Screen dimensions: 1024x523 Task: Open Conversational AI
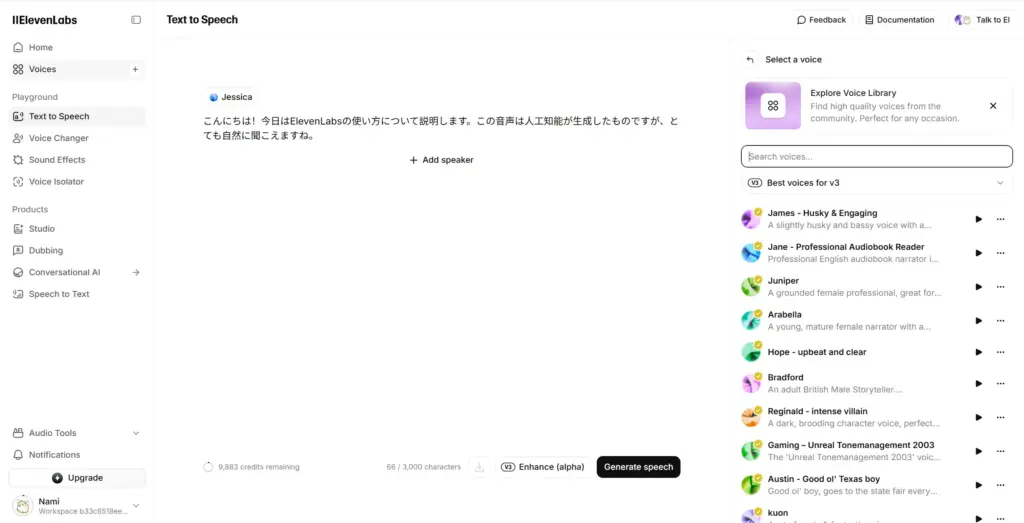(77, 272)
